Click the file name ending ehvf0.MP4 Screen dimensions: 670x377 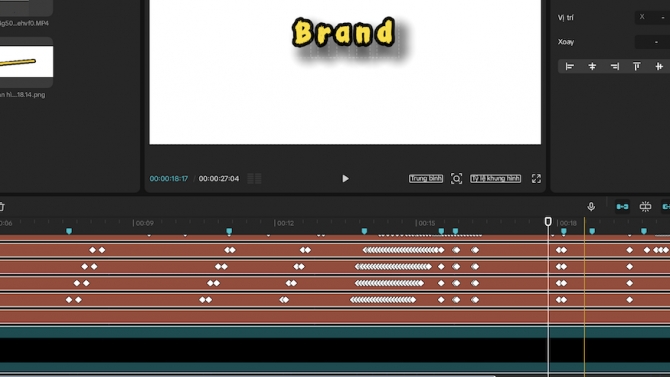click(24, 24)
